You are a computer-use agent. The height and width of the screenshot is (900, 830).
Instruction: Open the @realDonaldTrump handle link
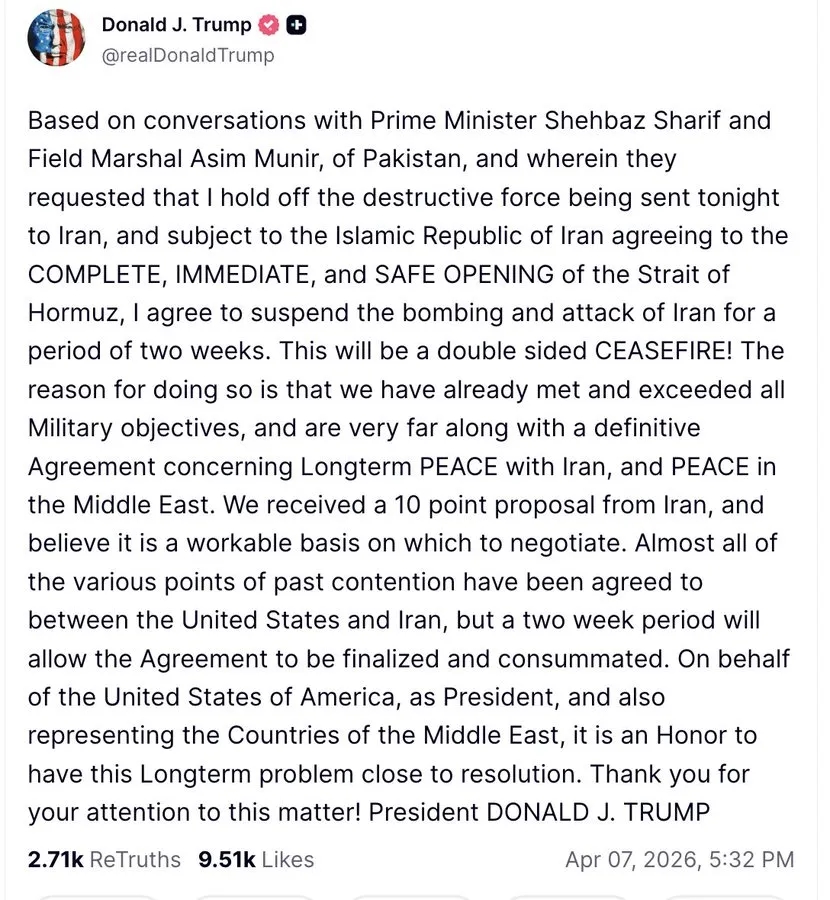pos(187,56)
